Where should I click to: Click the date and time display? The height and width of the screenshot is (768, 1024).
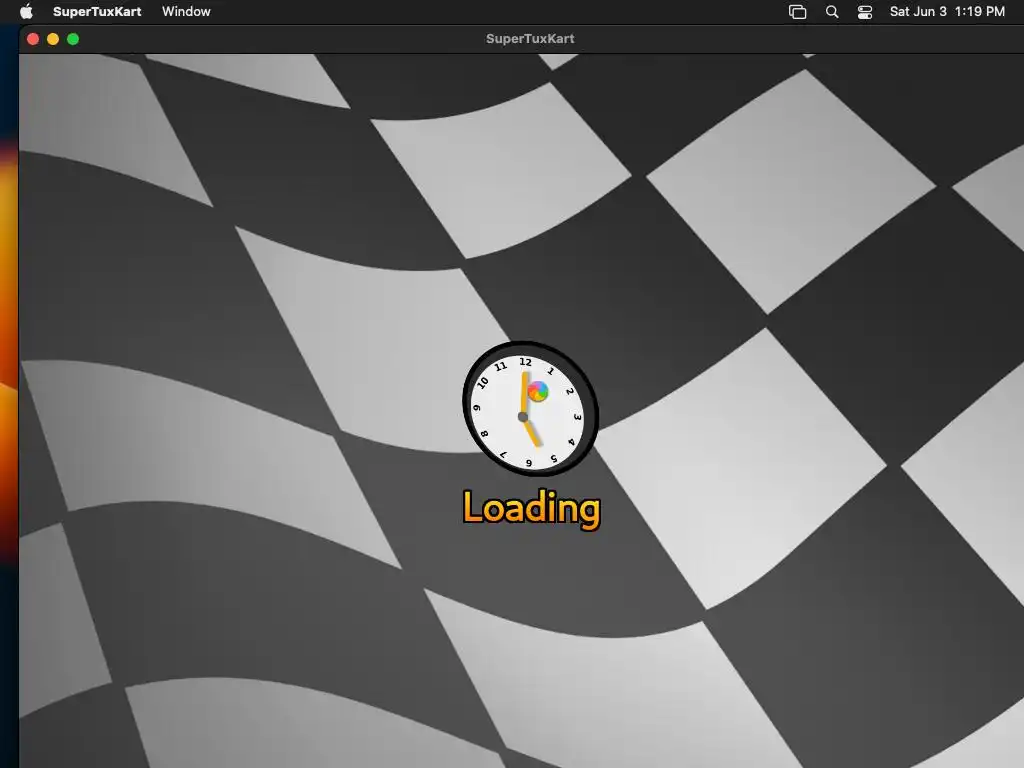pyautogui.click(x=947, y=11)
